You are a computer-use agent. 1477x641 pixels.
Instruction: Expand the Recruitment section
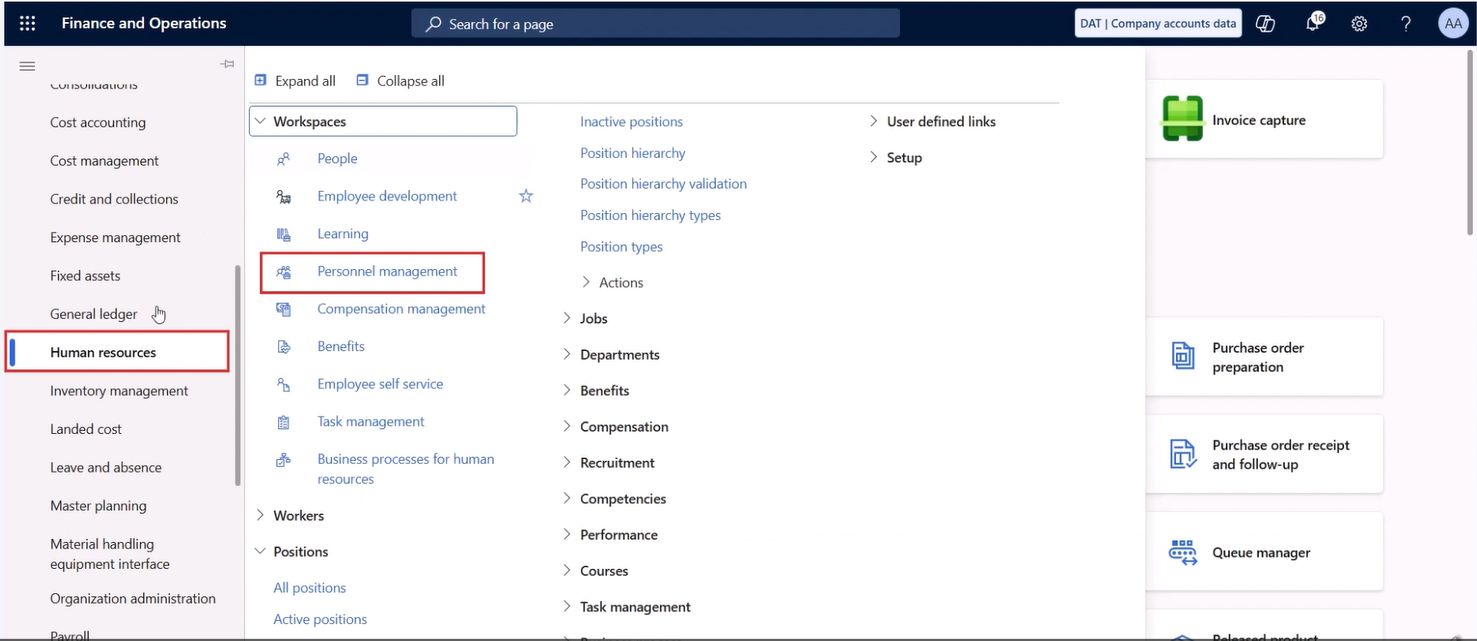coord(567,462)
